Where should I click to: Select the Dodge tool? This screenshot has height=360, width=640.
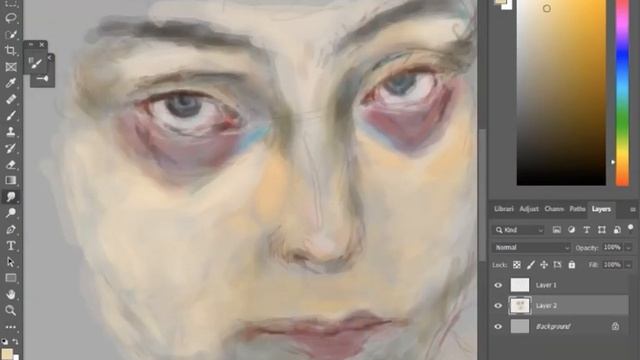(11, 213)
